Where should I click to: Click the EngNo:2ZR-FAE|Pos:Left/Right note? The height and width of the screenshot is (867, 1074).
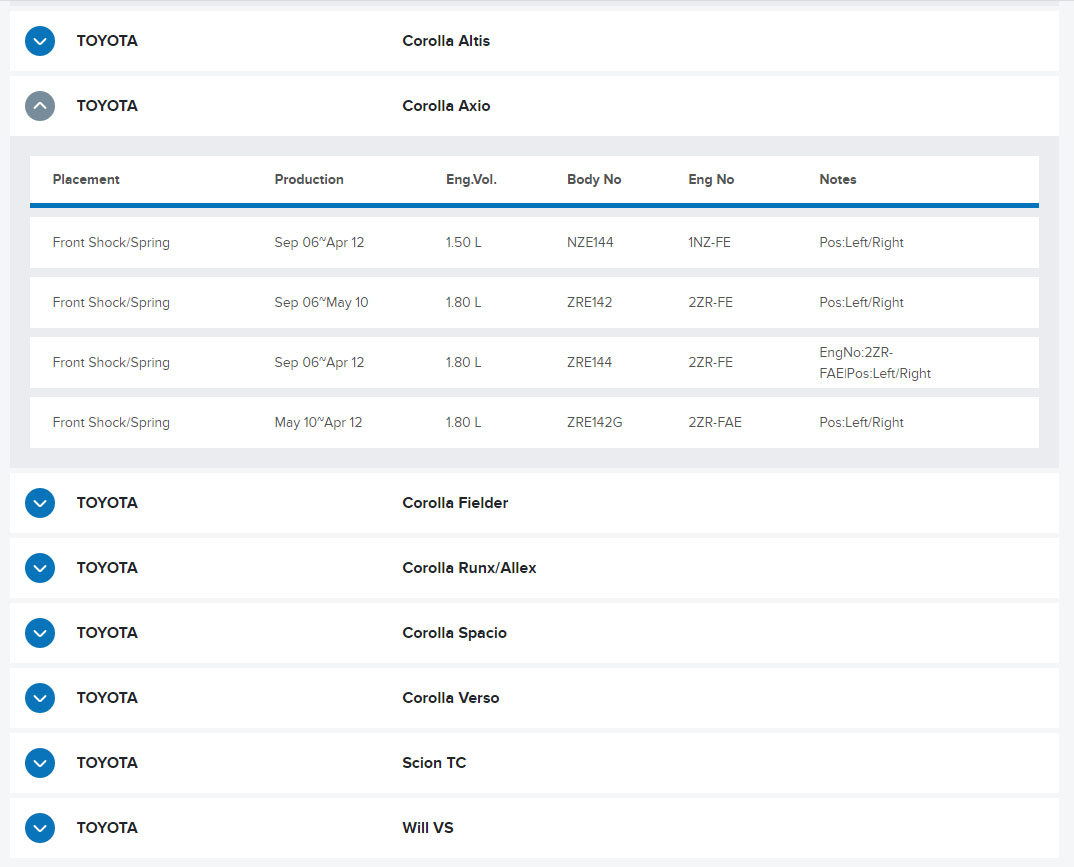tap(875, 363)
